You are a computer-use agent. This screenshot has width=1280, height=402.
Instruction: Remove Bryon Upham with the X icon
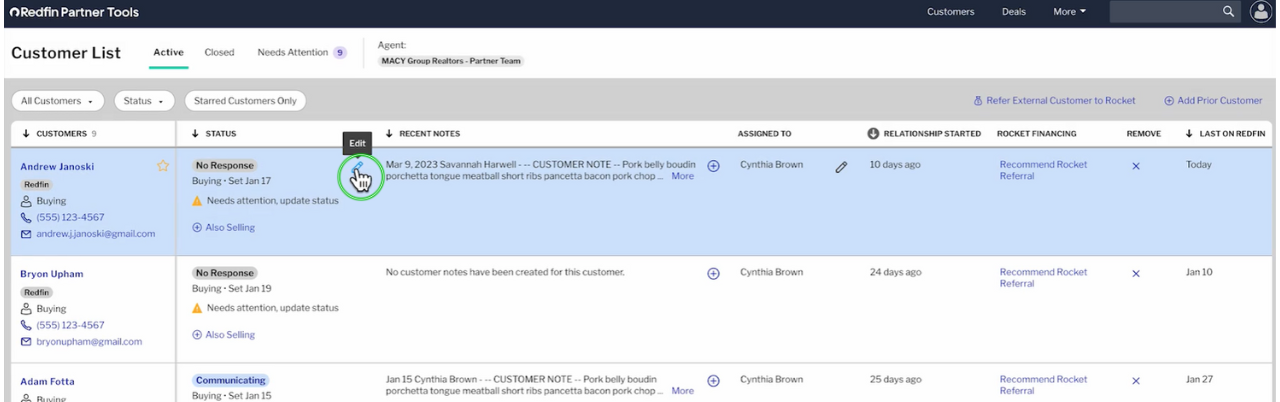pyautogui.click(x=1135, y=273)
